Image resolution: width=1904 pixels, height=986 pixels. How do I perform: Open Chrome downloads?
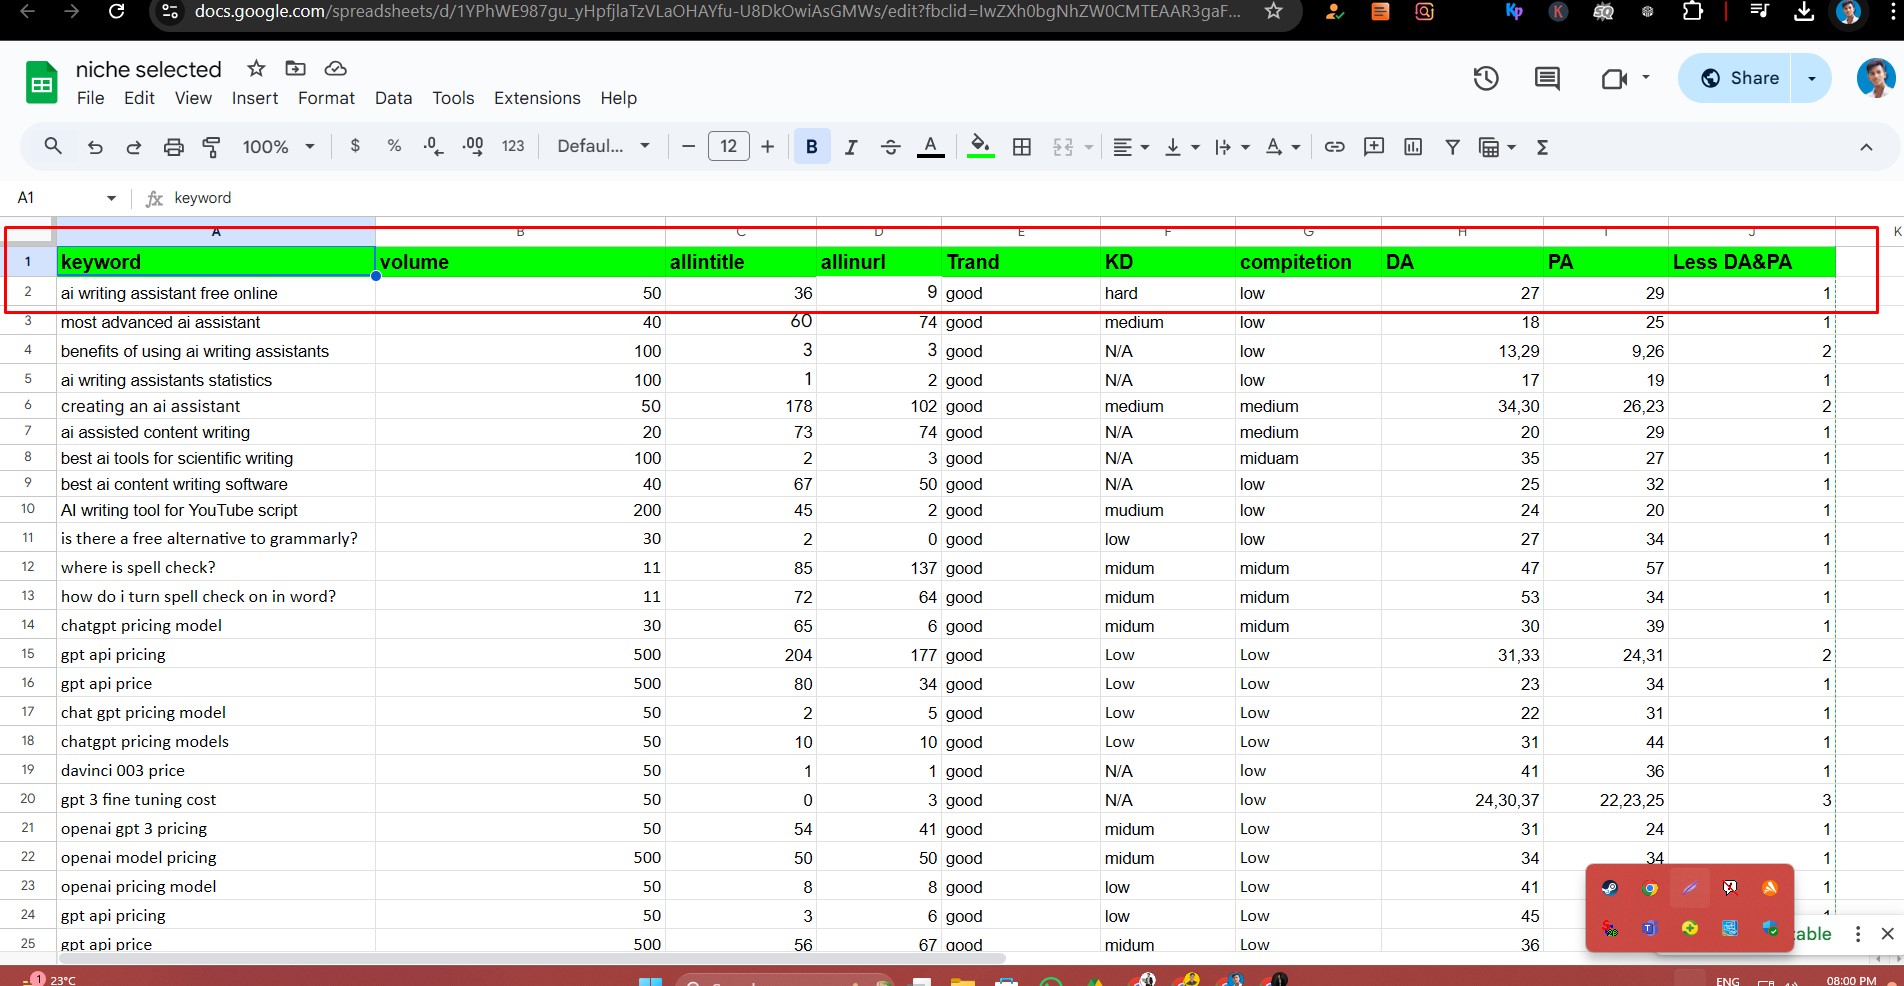[1804, 12]
